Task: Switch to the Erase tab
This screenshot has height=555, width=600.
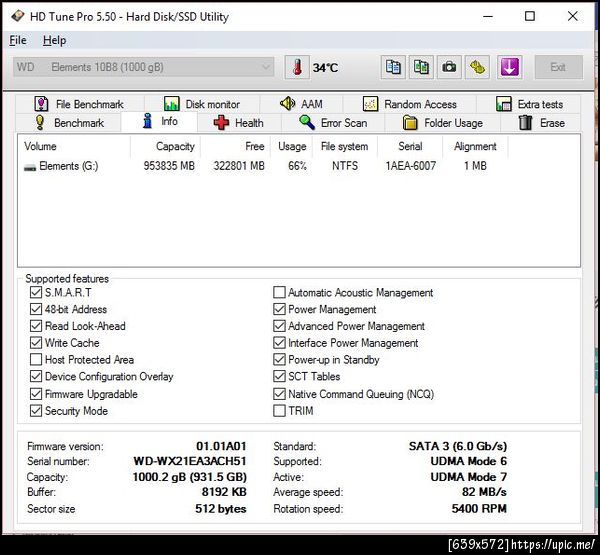Action: 541,123
